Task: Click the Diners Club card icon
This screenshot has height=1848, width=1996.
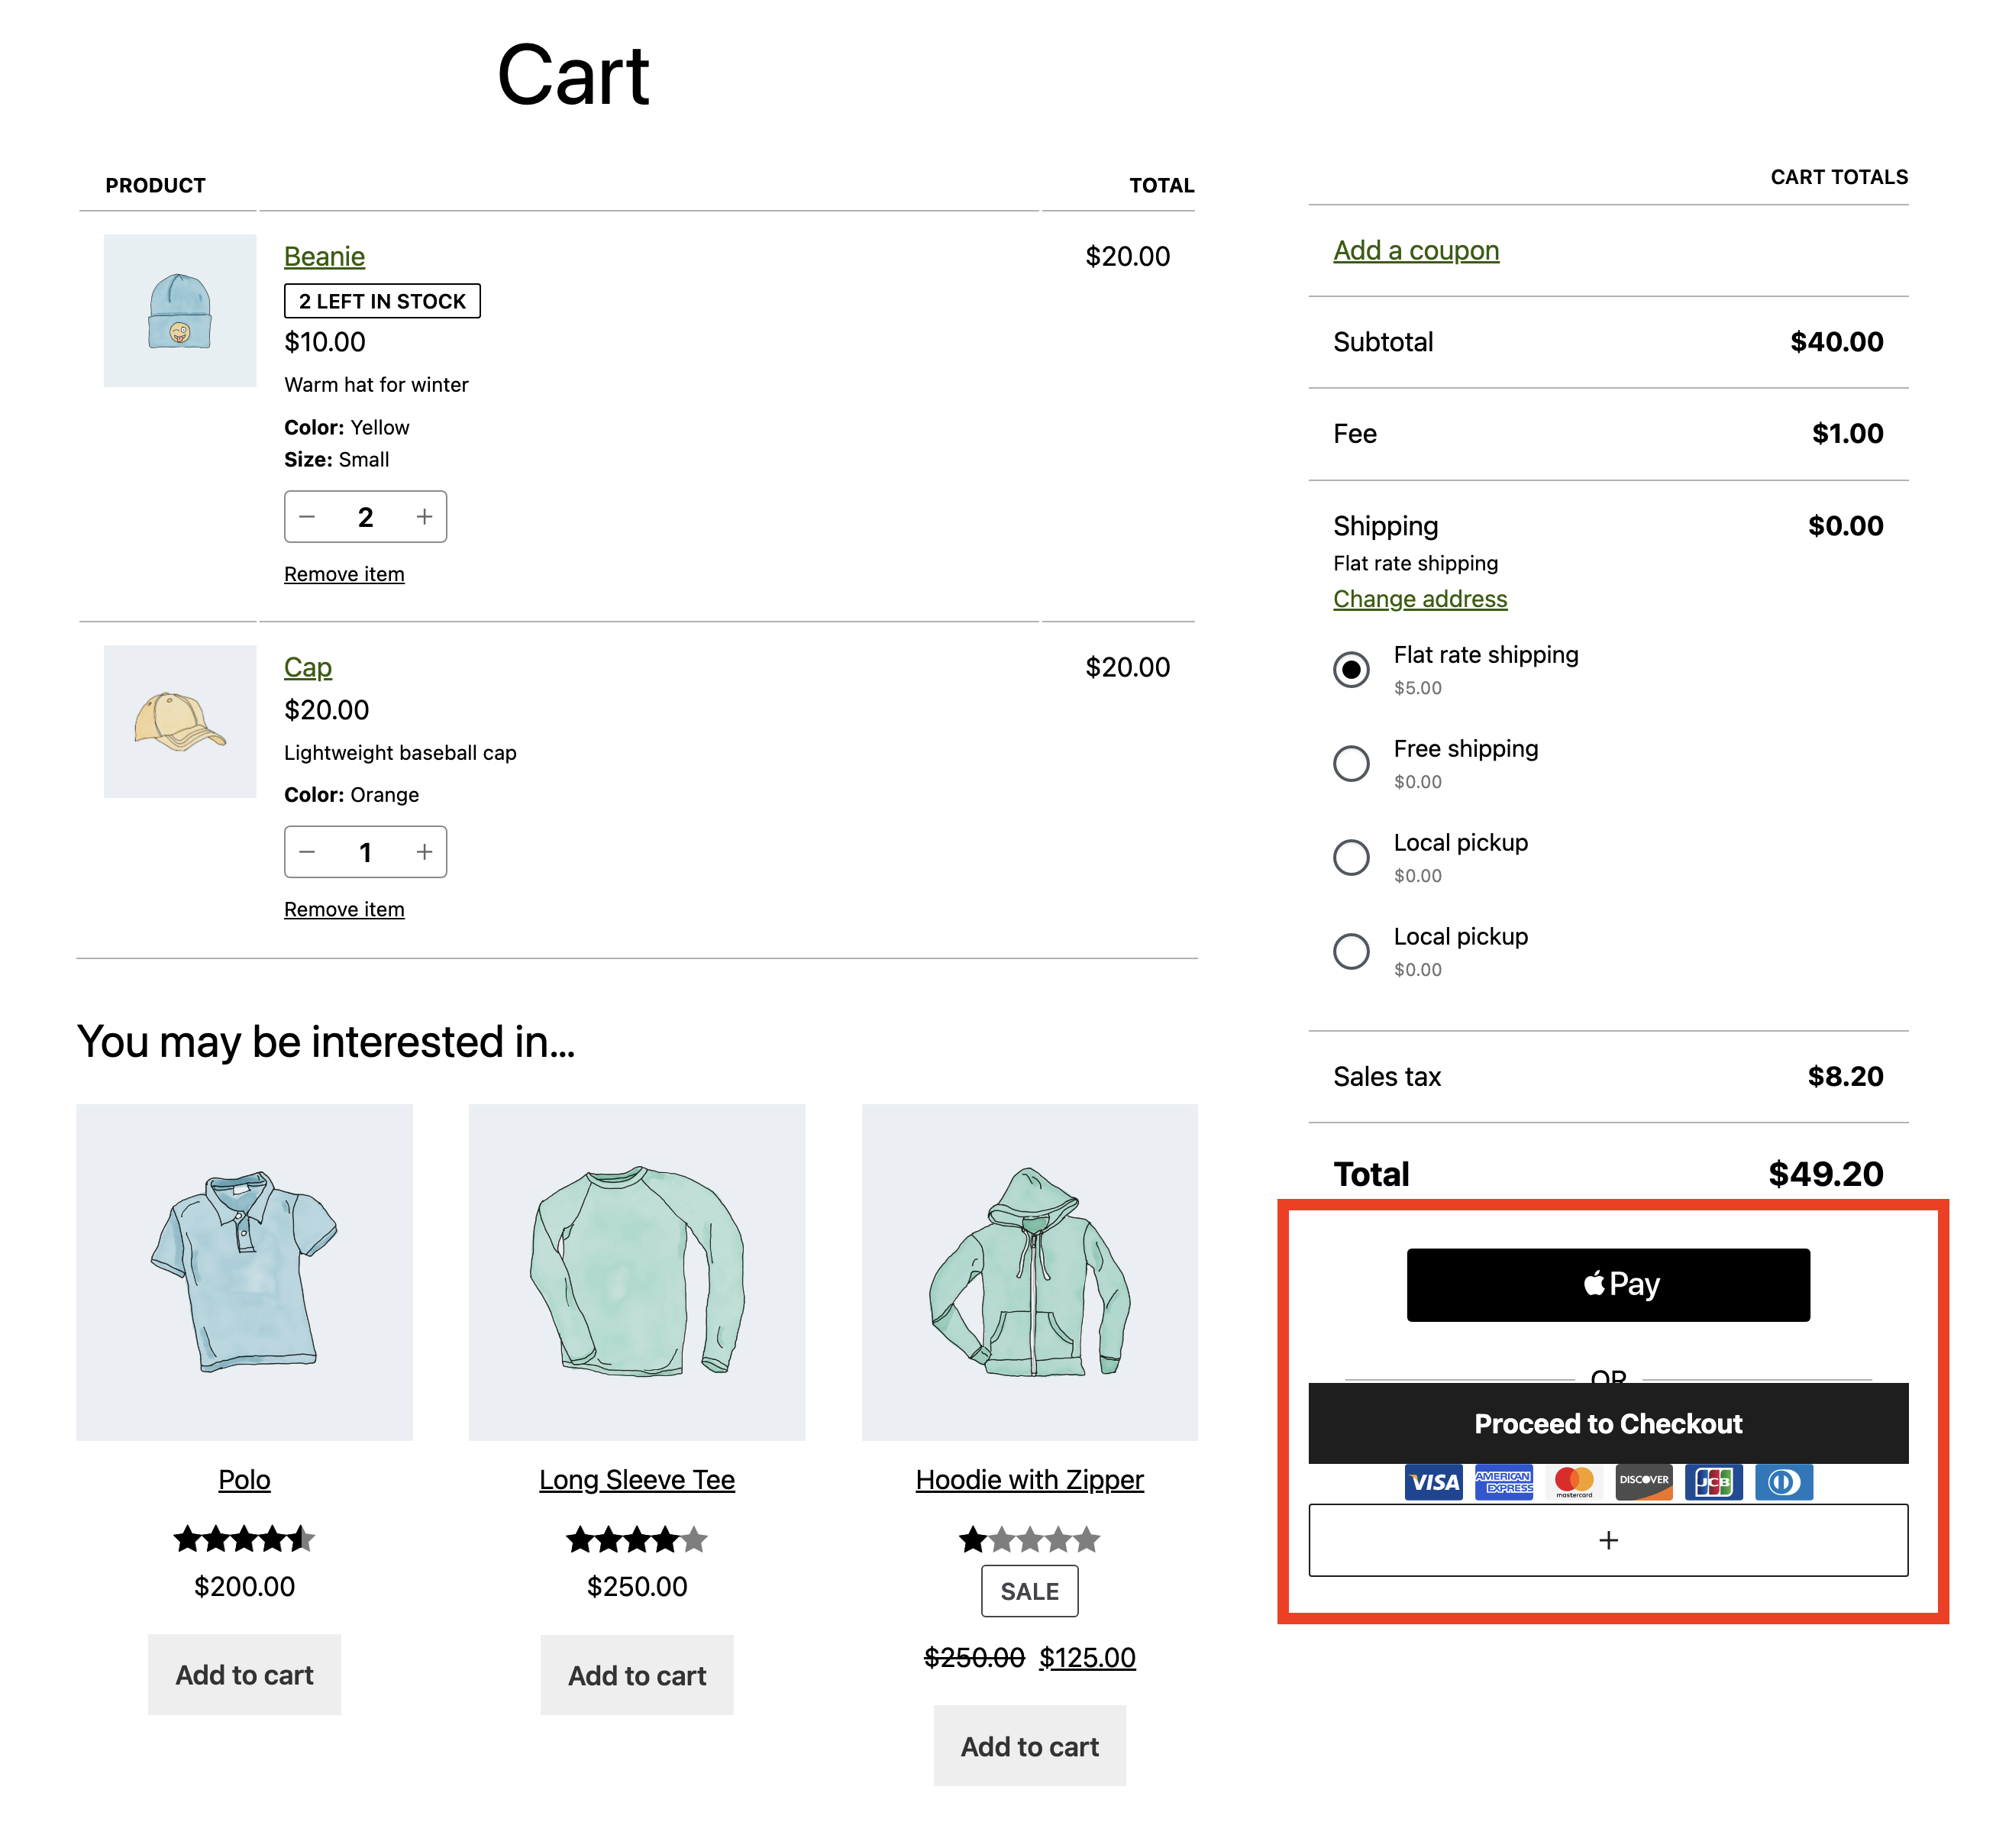Action: tap(1784, 1482)
